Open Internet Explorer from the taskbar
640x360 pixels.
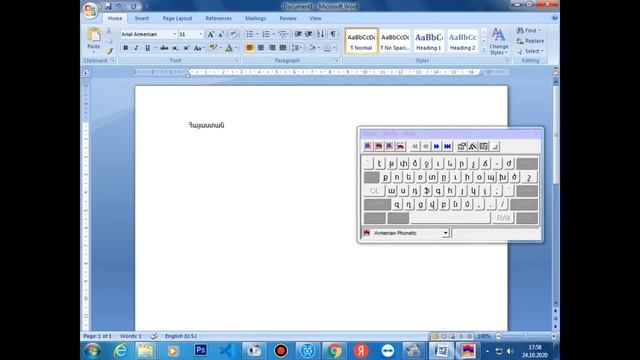[120, 350]
